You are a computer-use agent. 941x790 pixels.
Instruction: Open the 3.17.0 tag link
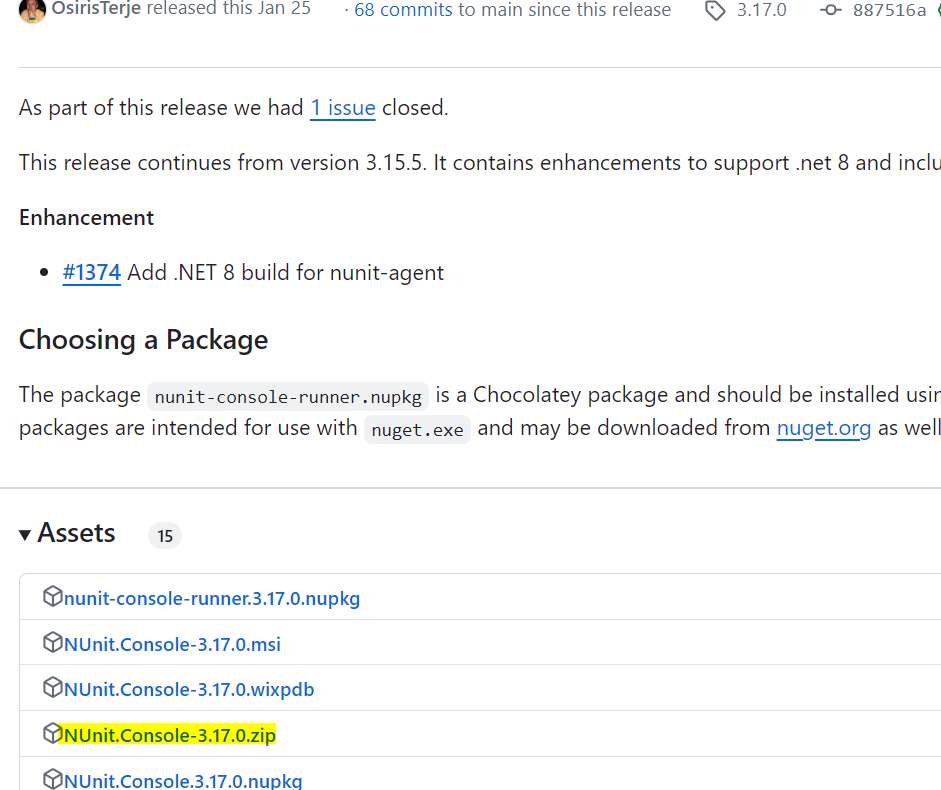click(761, 10)
